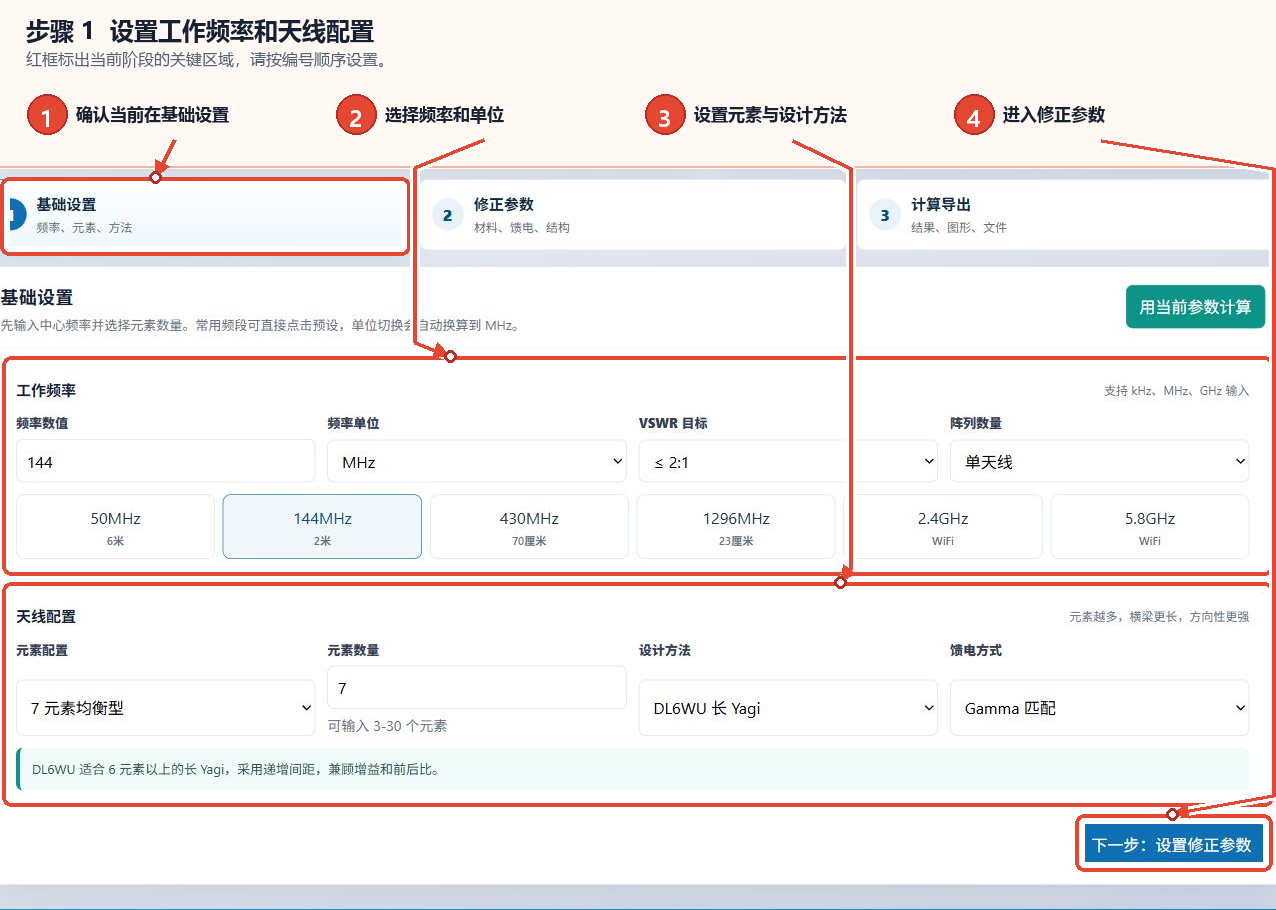Select the 144MHz 2米 preset
This screenshot has height=910, width=1276.
click(x=322, y=527)
